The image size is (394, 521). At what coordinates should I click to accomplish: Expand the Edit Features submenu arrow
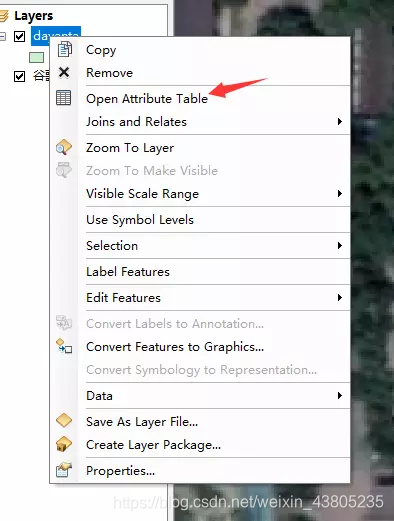(x=339, y=297)
